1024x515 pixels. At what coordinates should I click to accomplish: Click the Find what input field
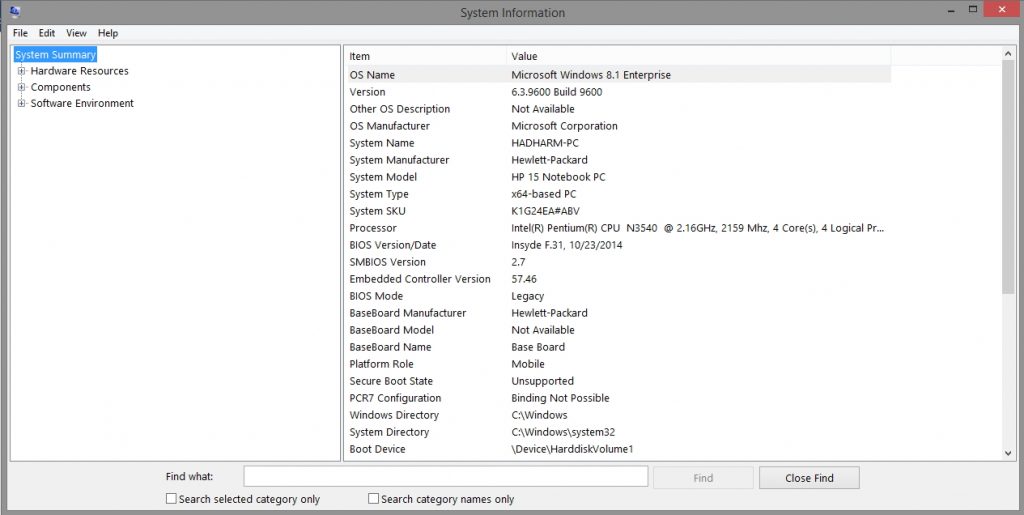click(446, 477)
